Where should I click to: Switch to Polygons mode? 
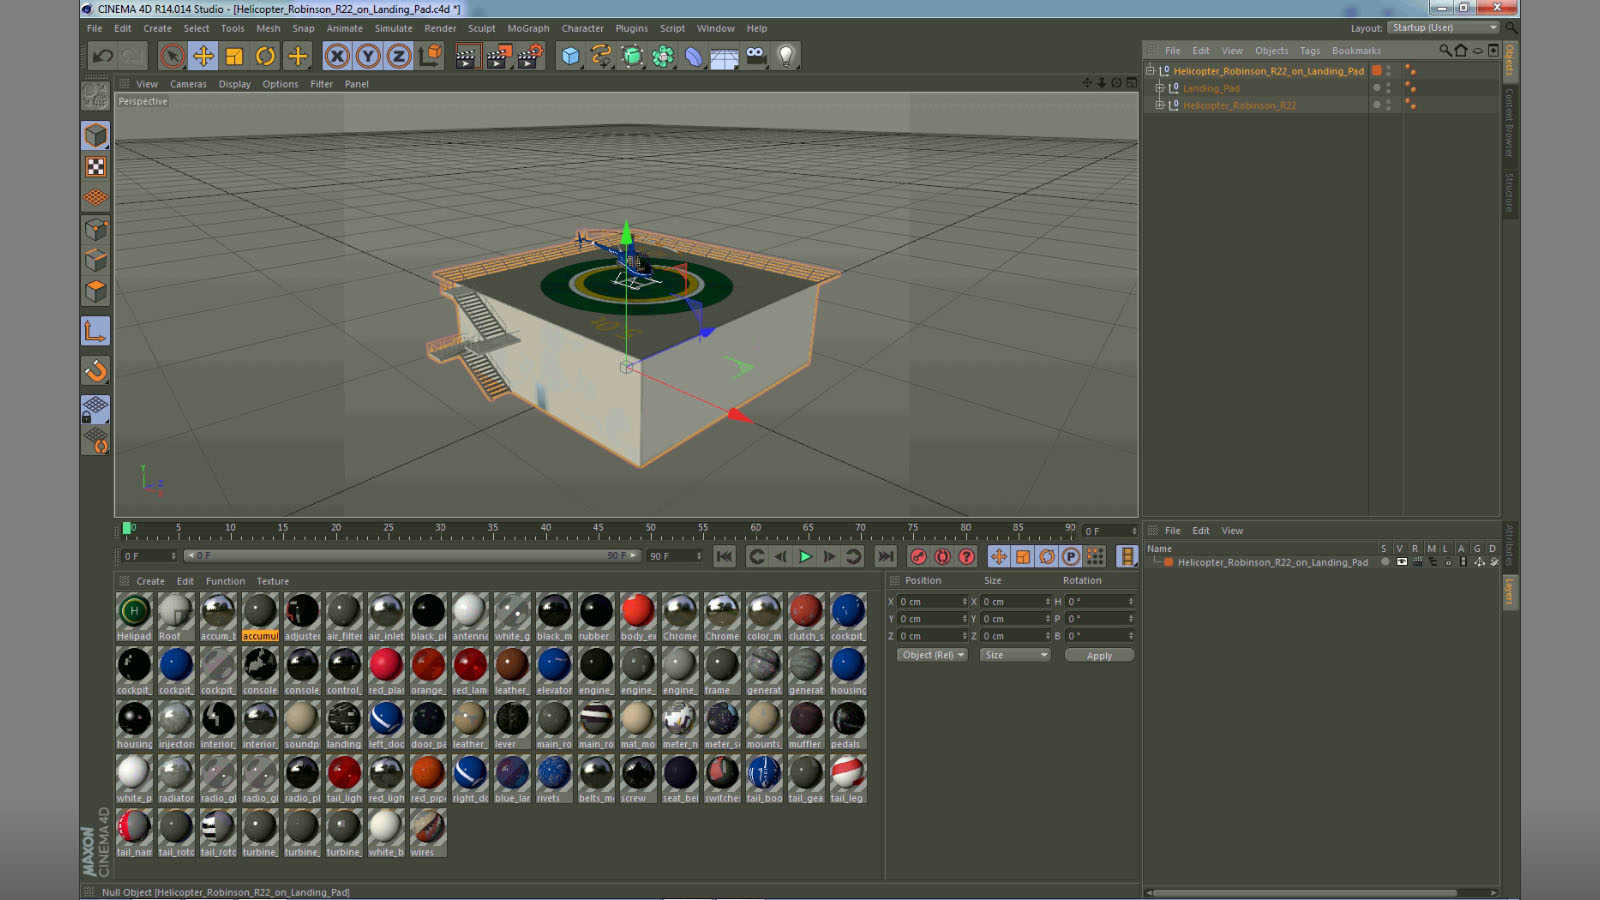tap(95, 292)
